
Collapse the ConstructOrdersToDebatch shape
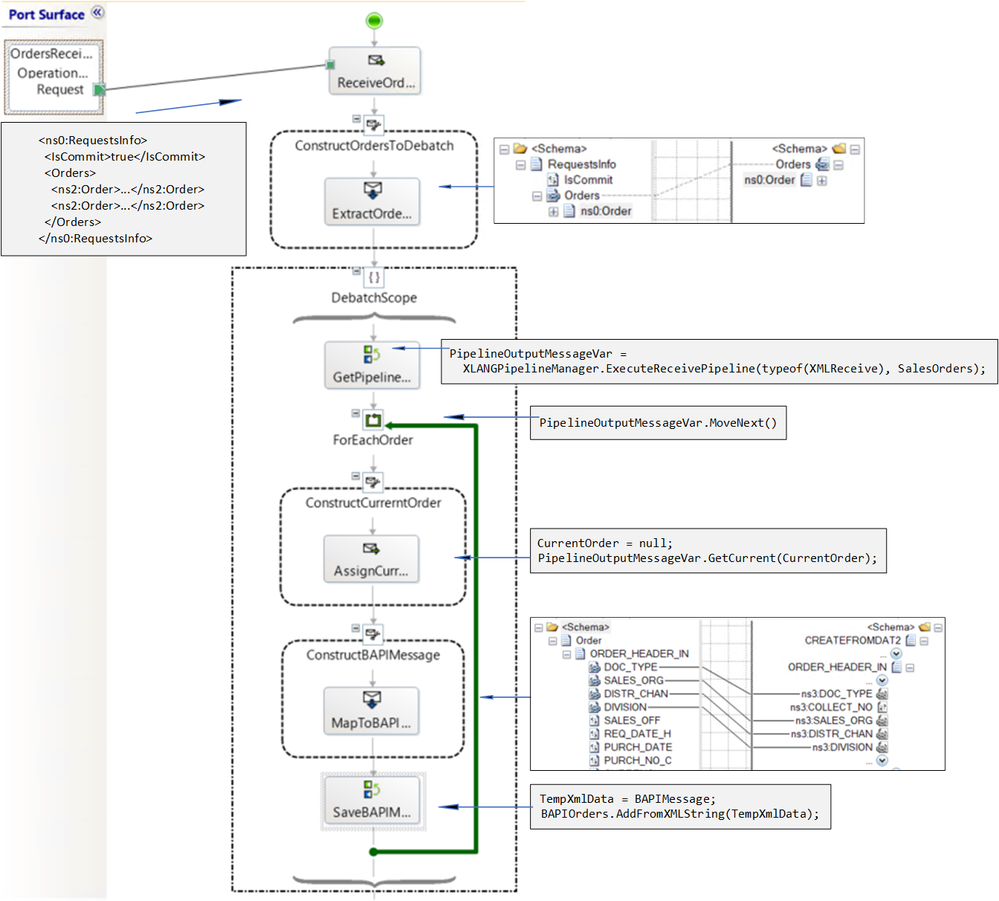pyautogui.click(x=356, y=119)
